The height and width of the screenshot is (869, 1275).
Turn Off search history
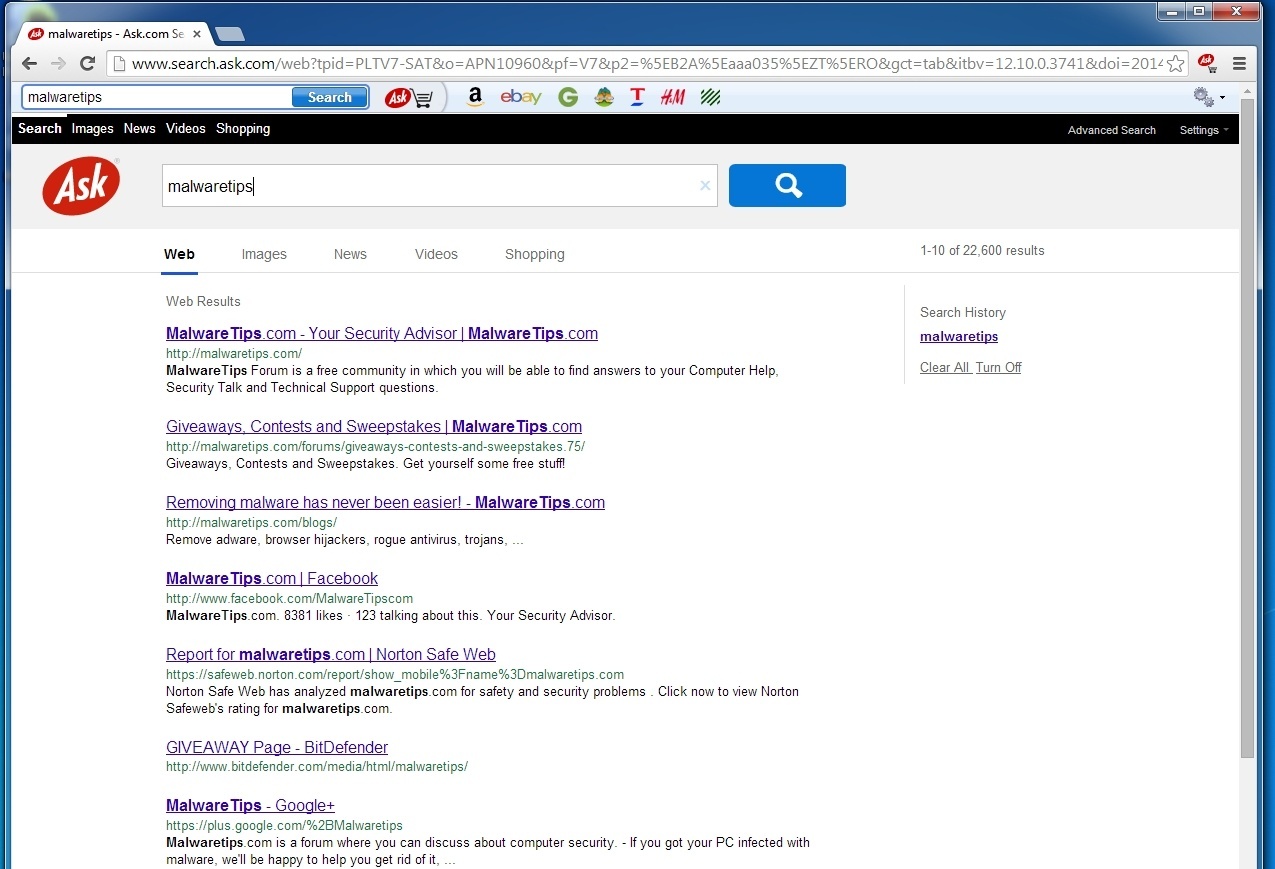pyautogui.click(x=999, y=368)
